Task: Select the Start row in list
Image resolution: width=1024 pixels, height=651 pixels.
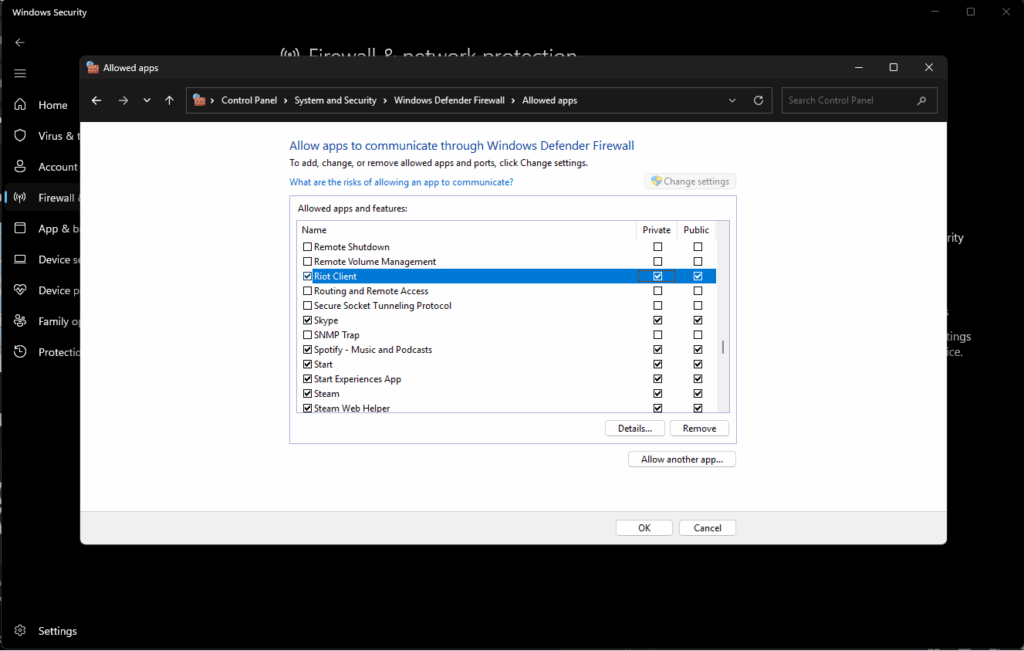Action: tap(507, 364)
